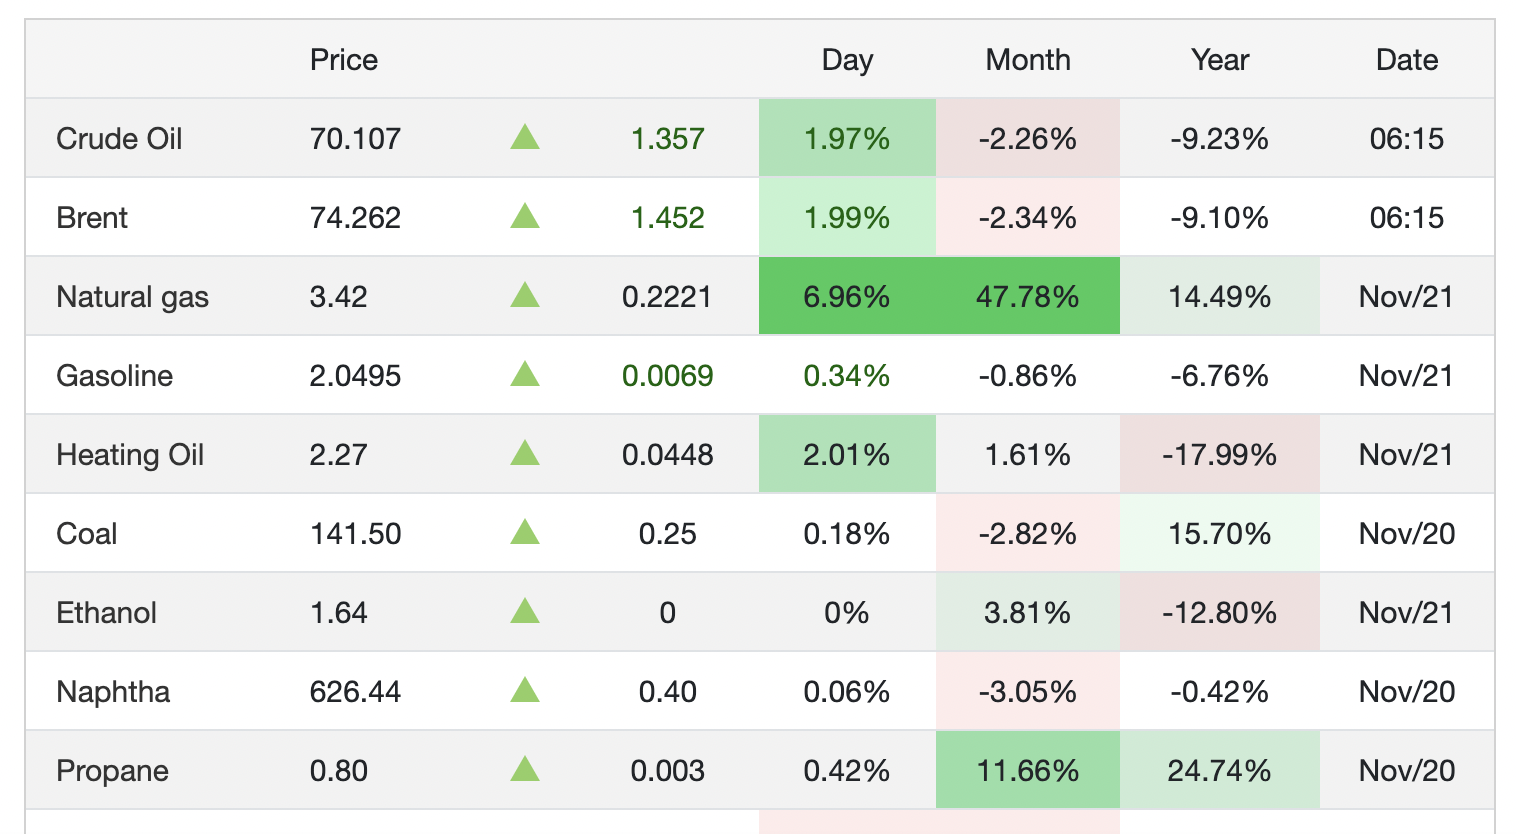This screenshot has width=1516, height=834.
Task: Open the Crude Oil commodity link
Action: pyautogui.click(x=119, y=138)
